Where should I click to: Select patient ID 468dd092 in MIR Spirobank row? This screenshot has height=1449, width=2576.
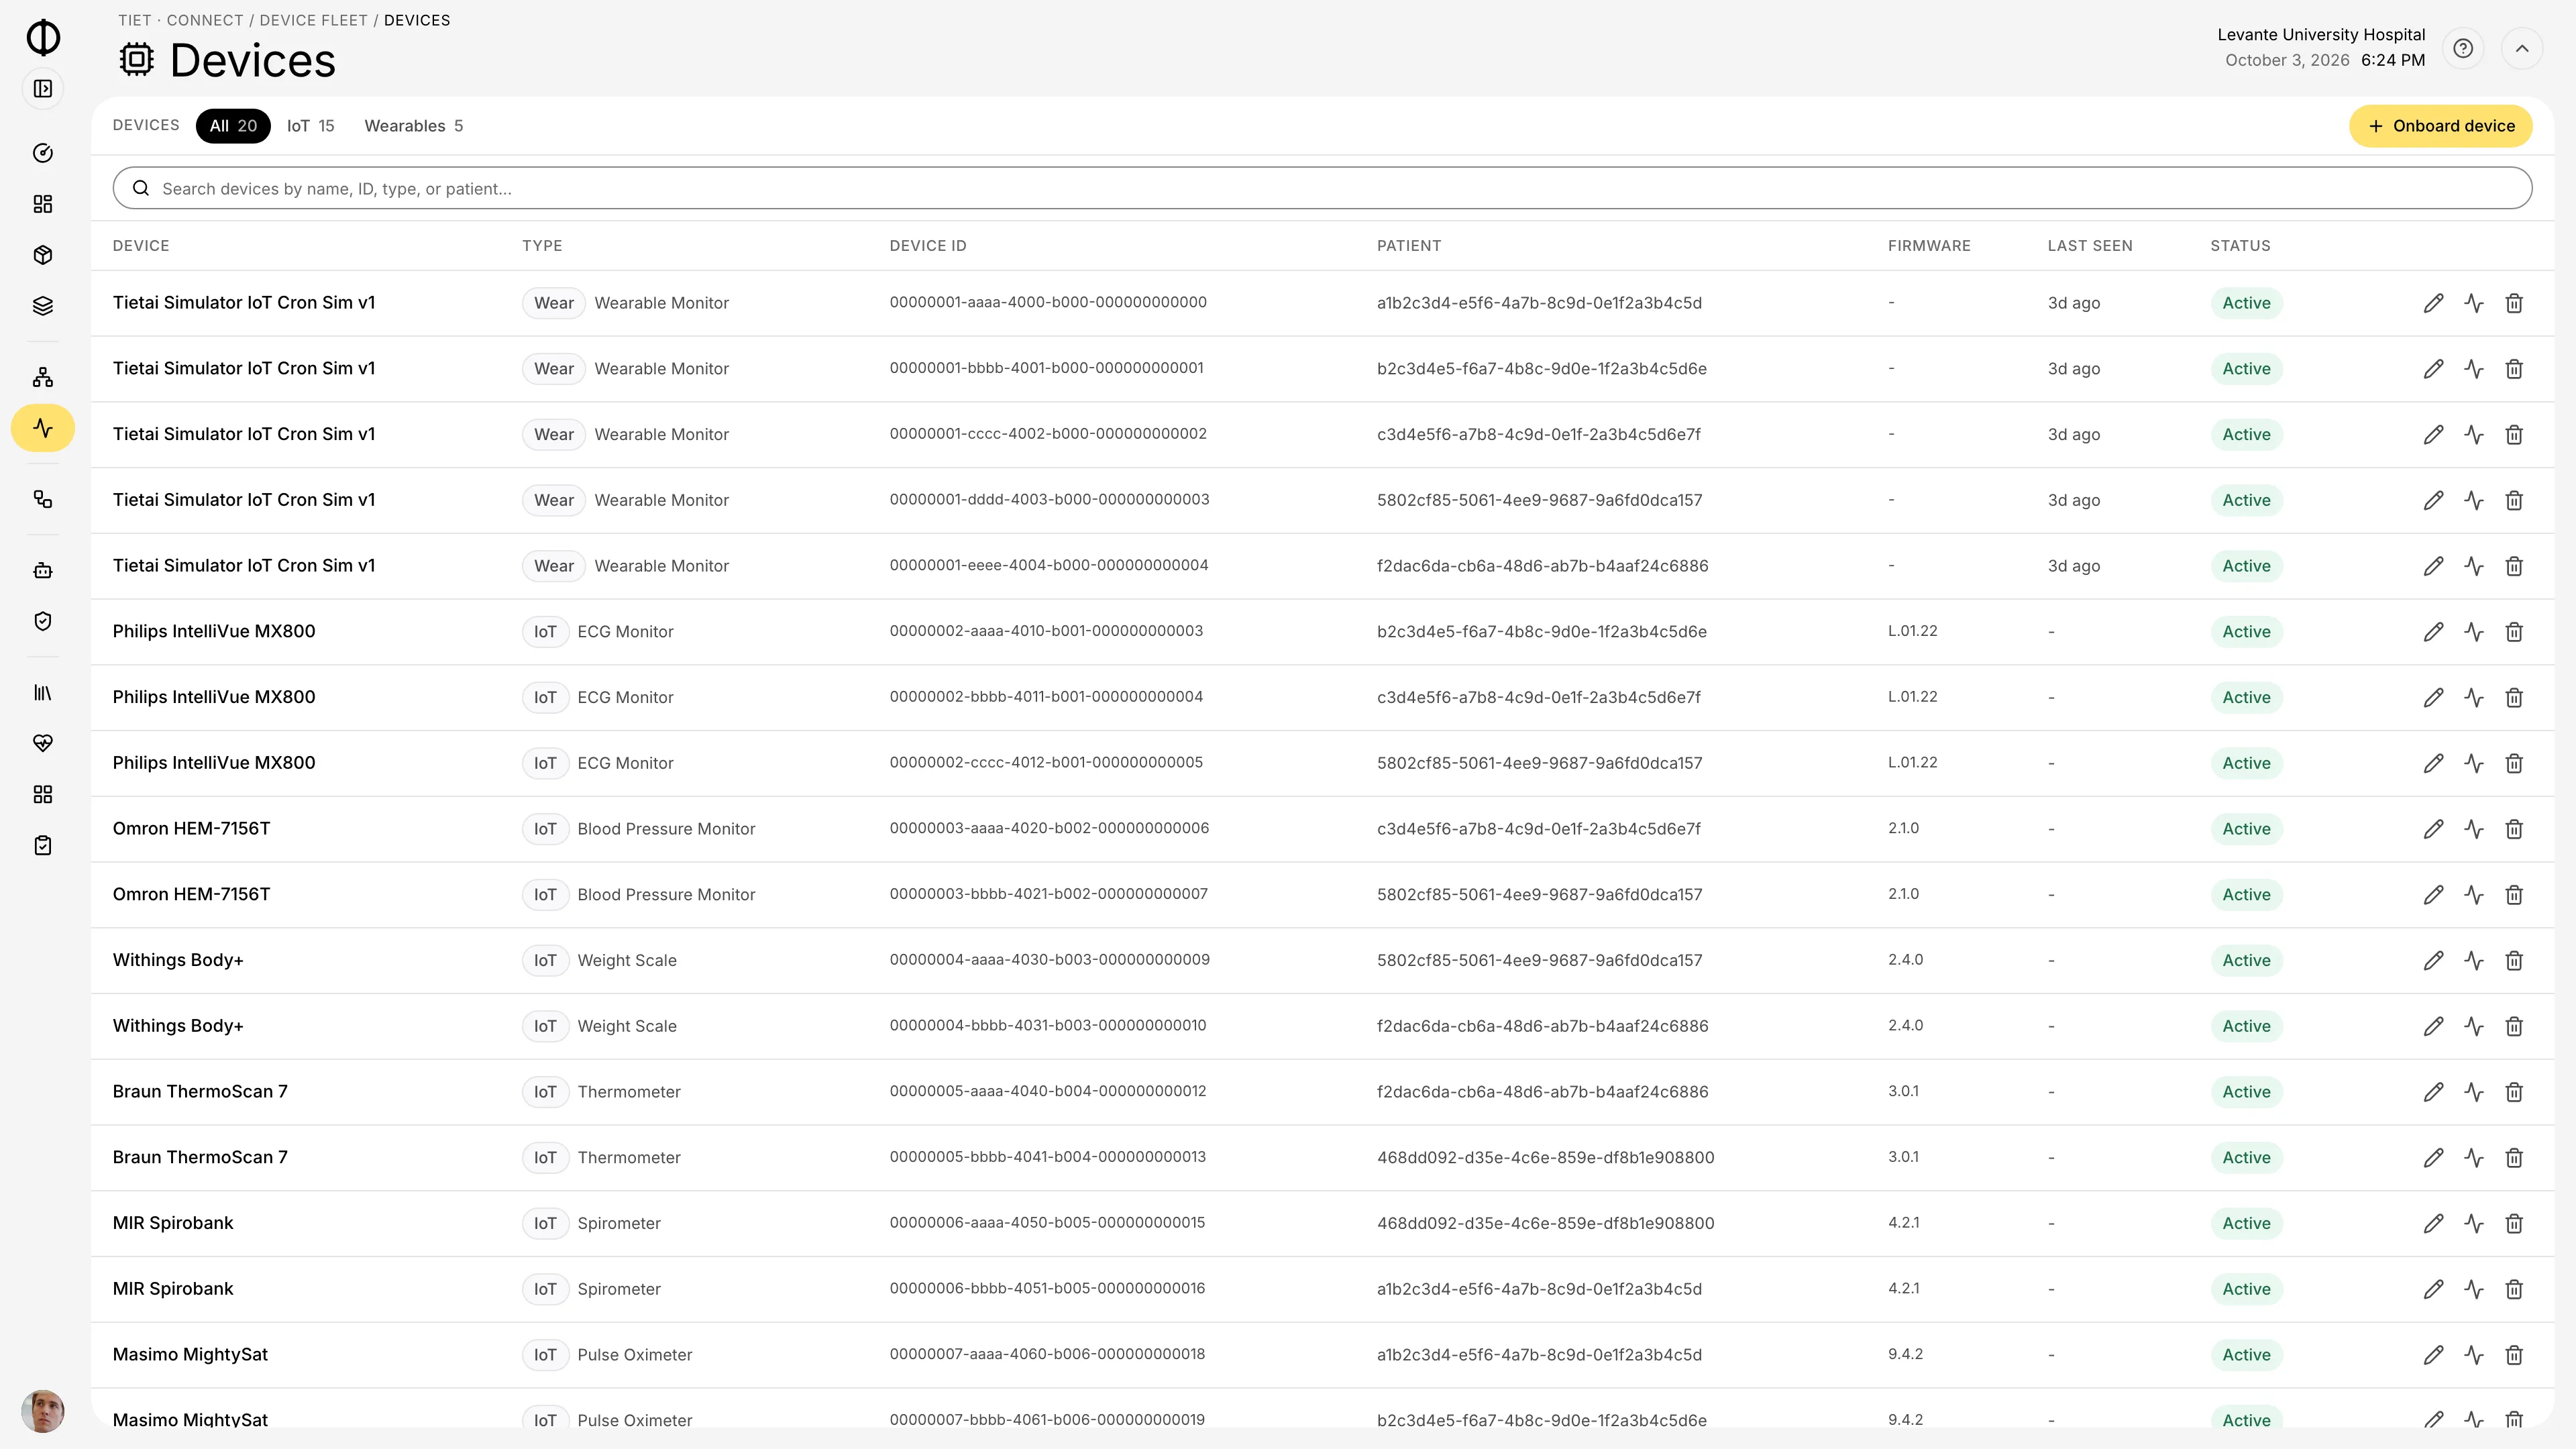[1545, 1223]
